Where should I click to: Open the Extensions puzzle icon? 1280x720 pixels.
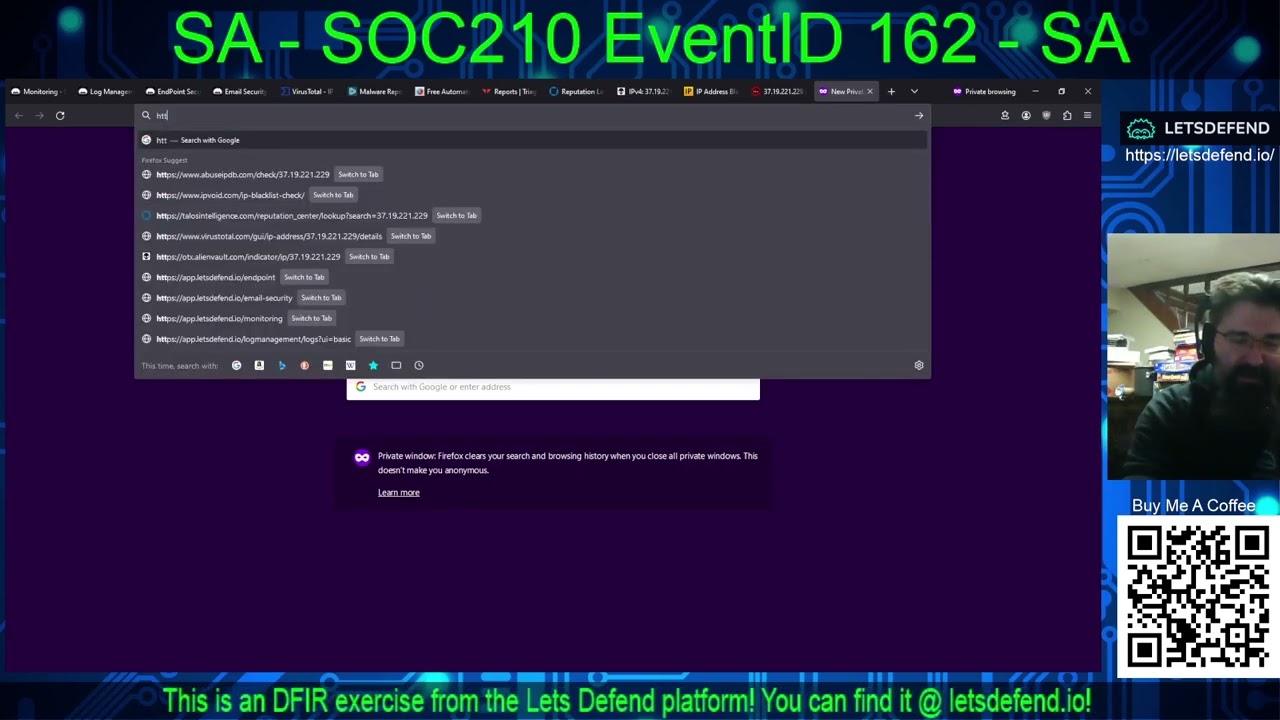coord(1067,115)
